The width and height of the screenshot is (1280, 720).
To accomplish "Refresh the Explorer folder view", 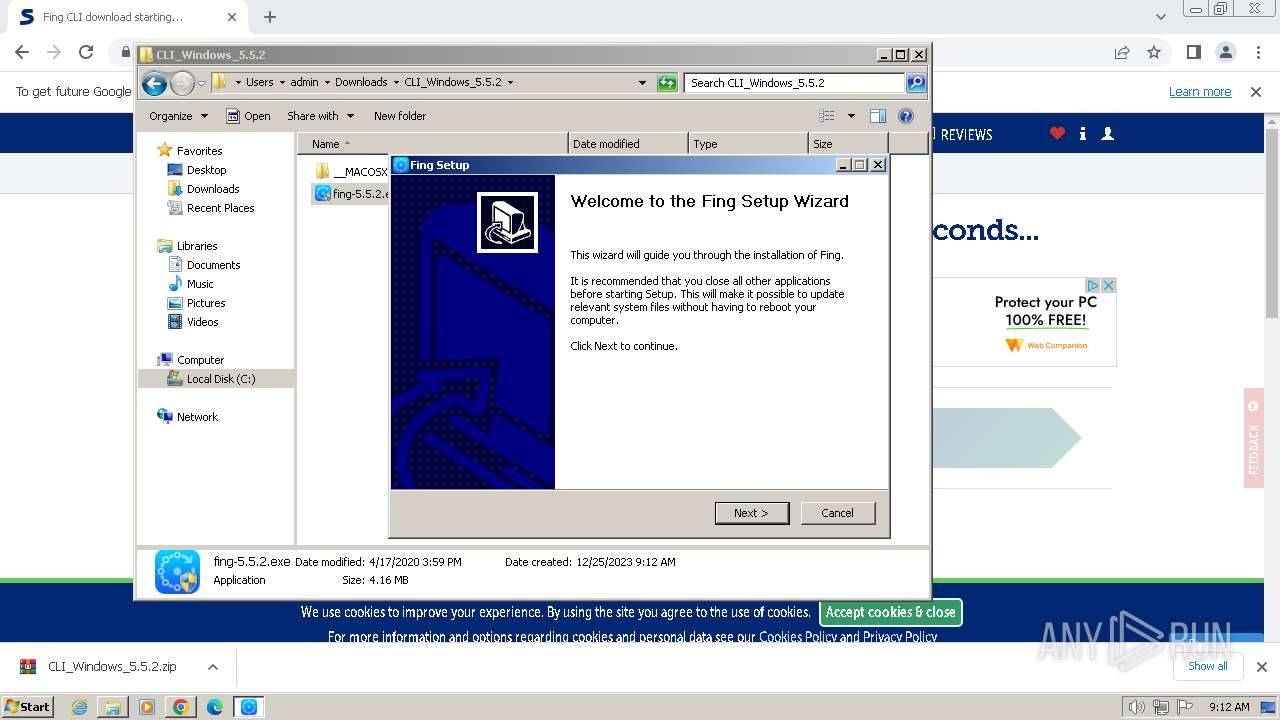I will point(667,83).
